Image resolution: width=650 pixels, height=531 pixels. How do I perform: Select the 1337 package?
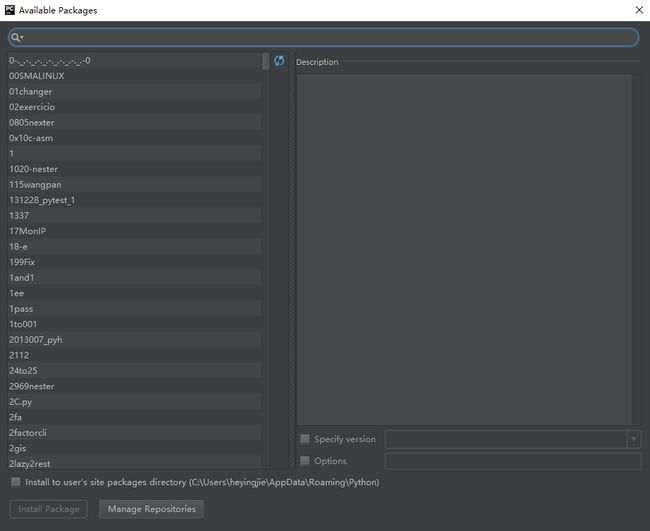click(135, 216)
